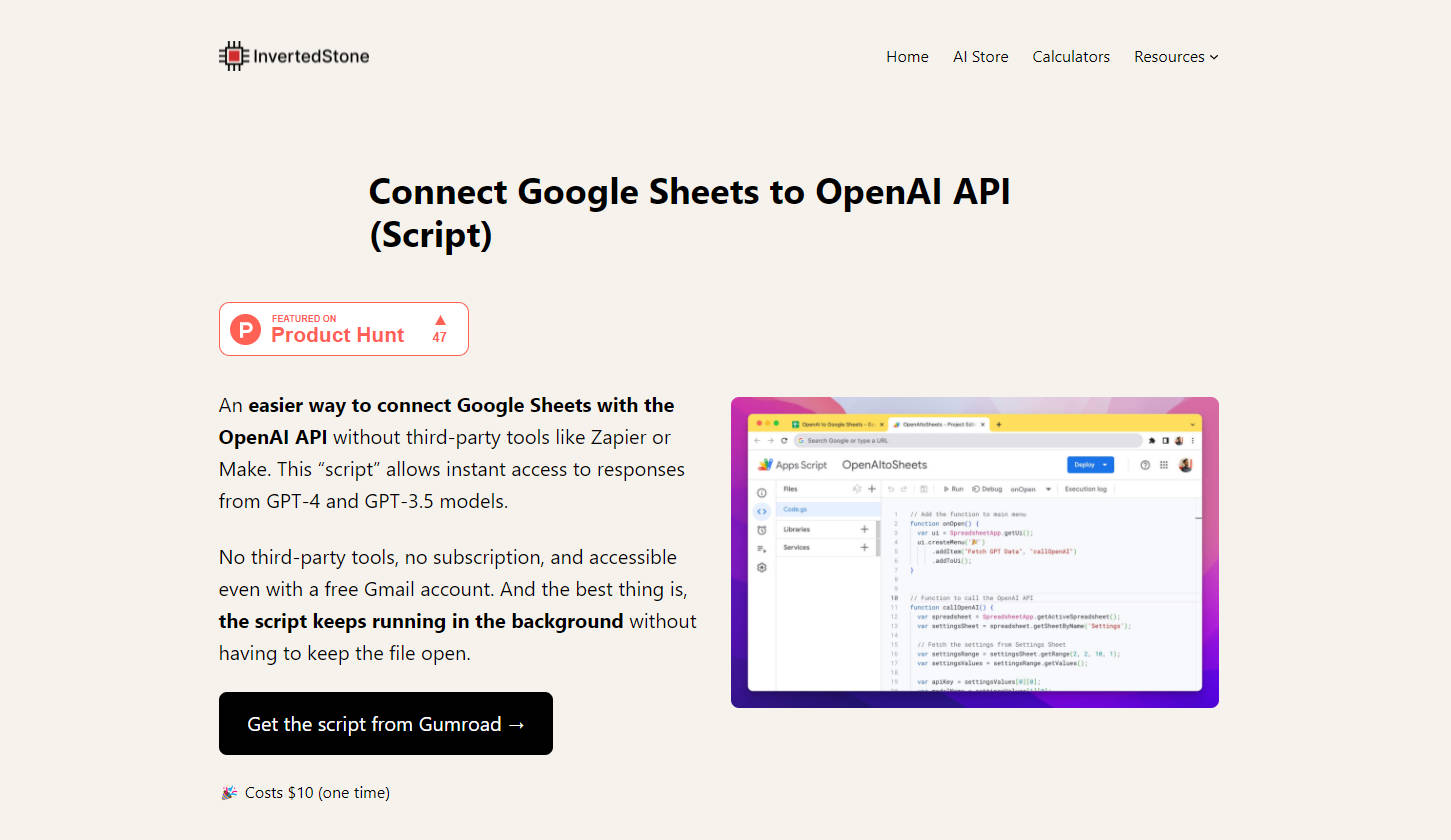Viewport: 1451px width, 840px height.
Task: Switch to the OpenAItoSheets Project Editor tab
Action: click(937, 424)
